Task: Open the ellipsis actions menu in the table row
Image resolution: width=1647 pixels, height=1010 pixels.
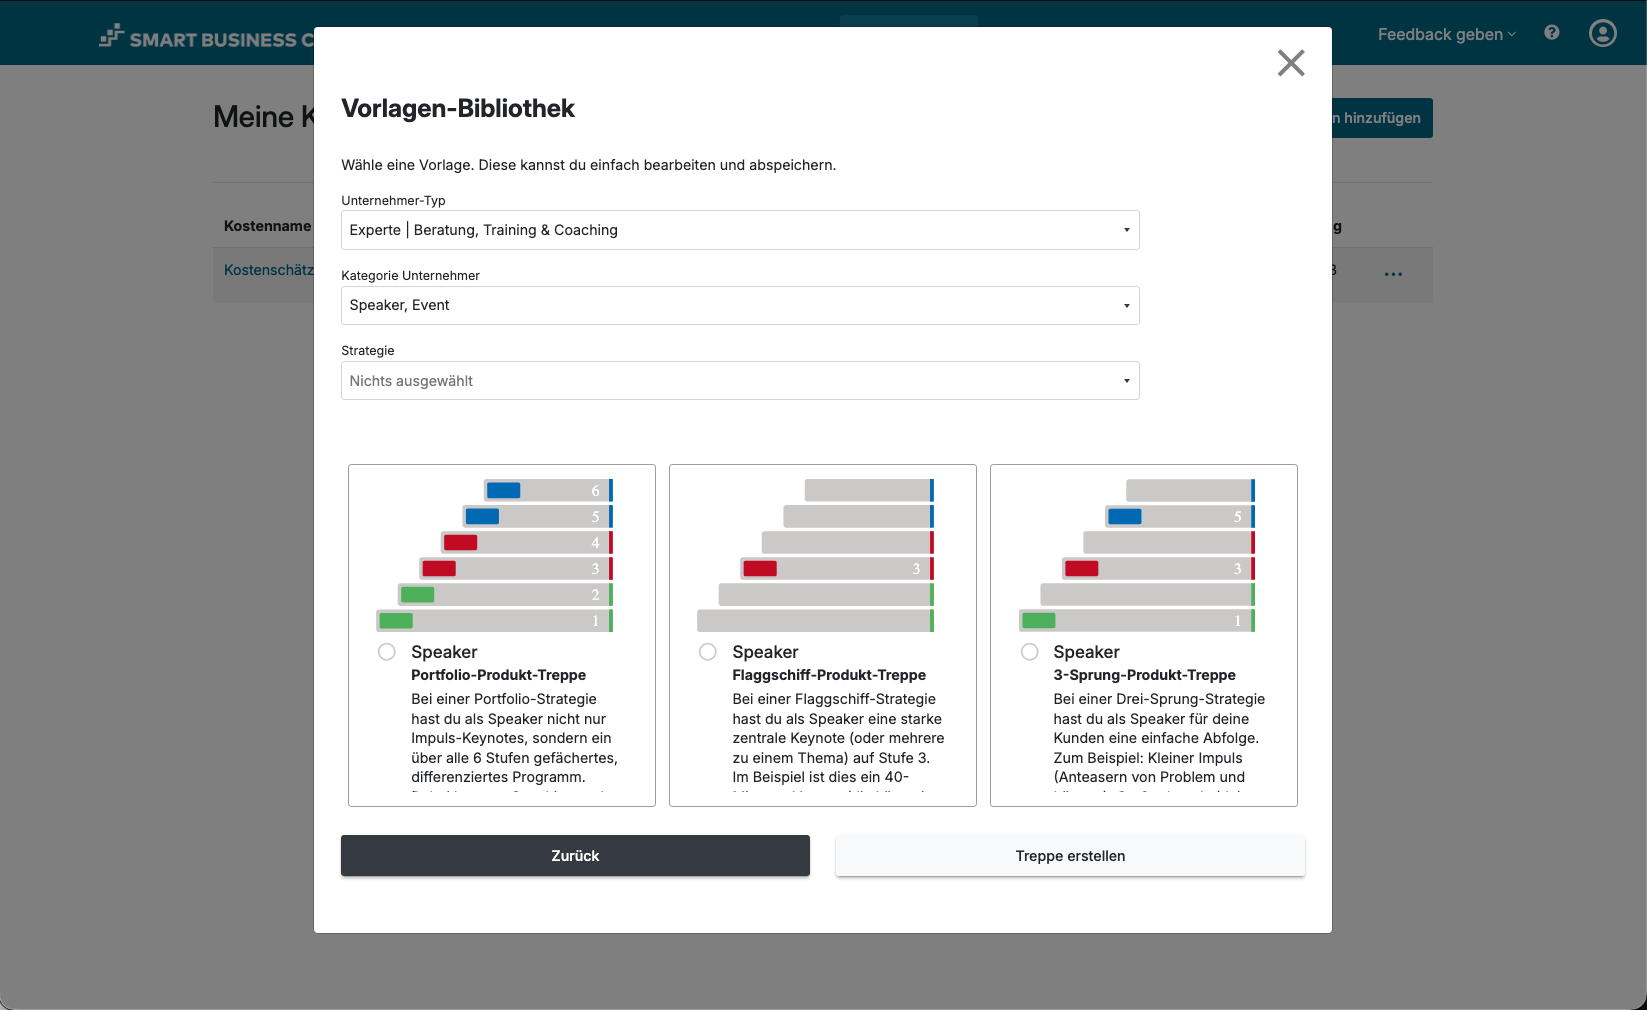Action: (1394, 273)
